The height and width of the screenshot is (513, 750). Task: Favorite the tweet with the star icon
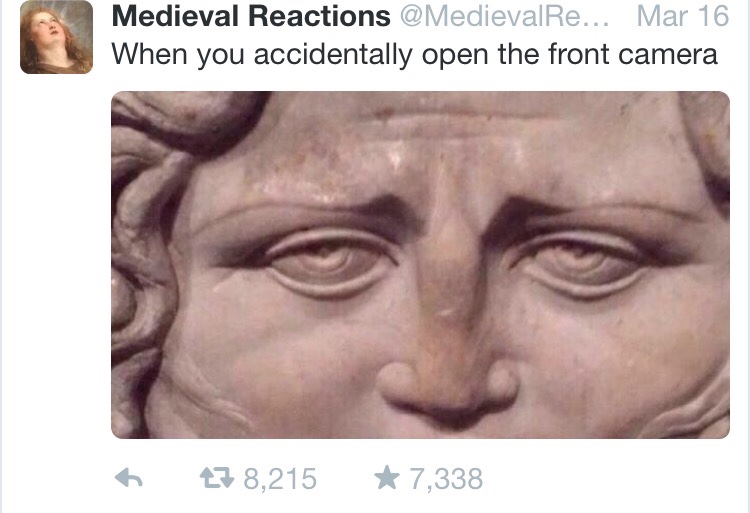(386, 478)
